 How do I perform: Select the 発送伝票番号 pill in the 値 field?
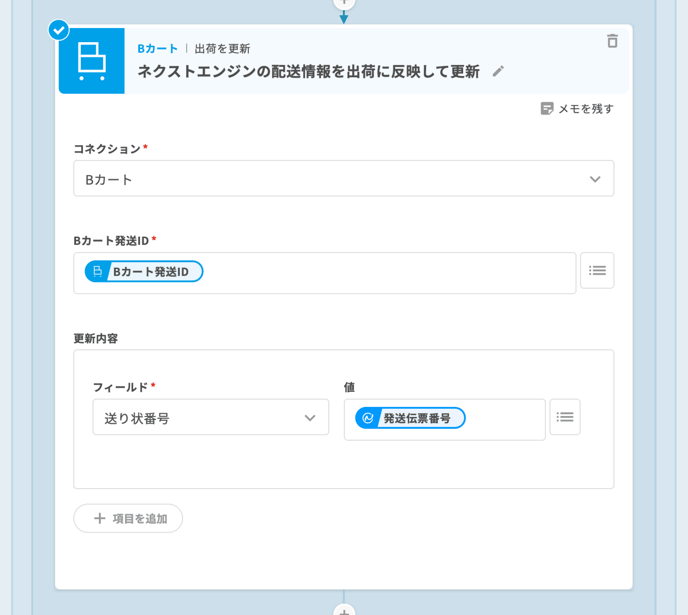(x=410, y=418)
